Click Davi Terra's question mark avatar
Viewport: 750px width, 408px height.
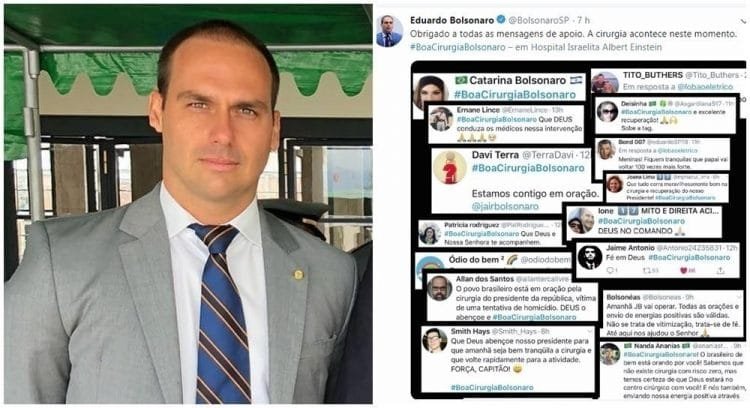[x=450, y=167]
